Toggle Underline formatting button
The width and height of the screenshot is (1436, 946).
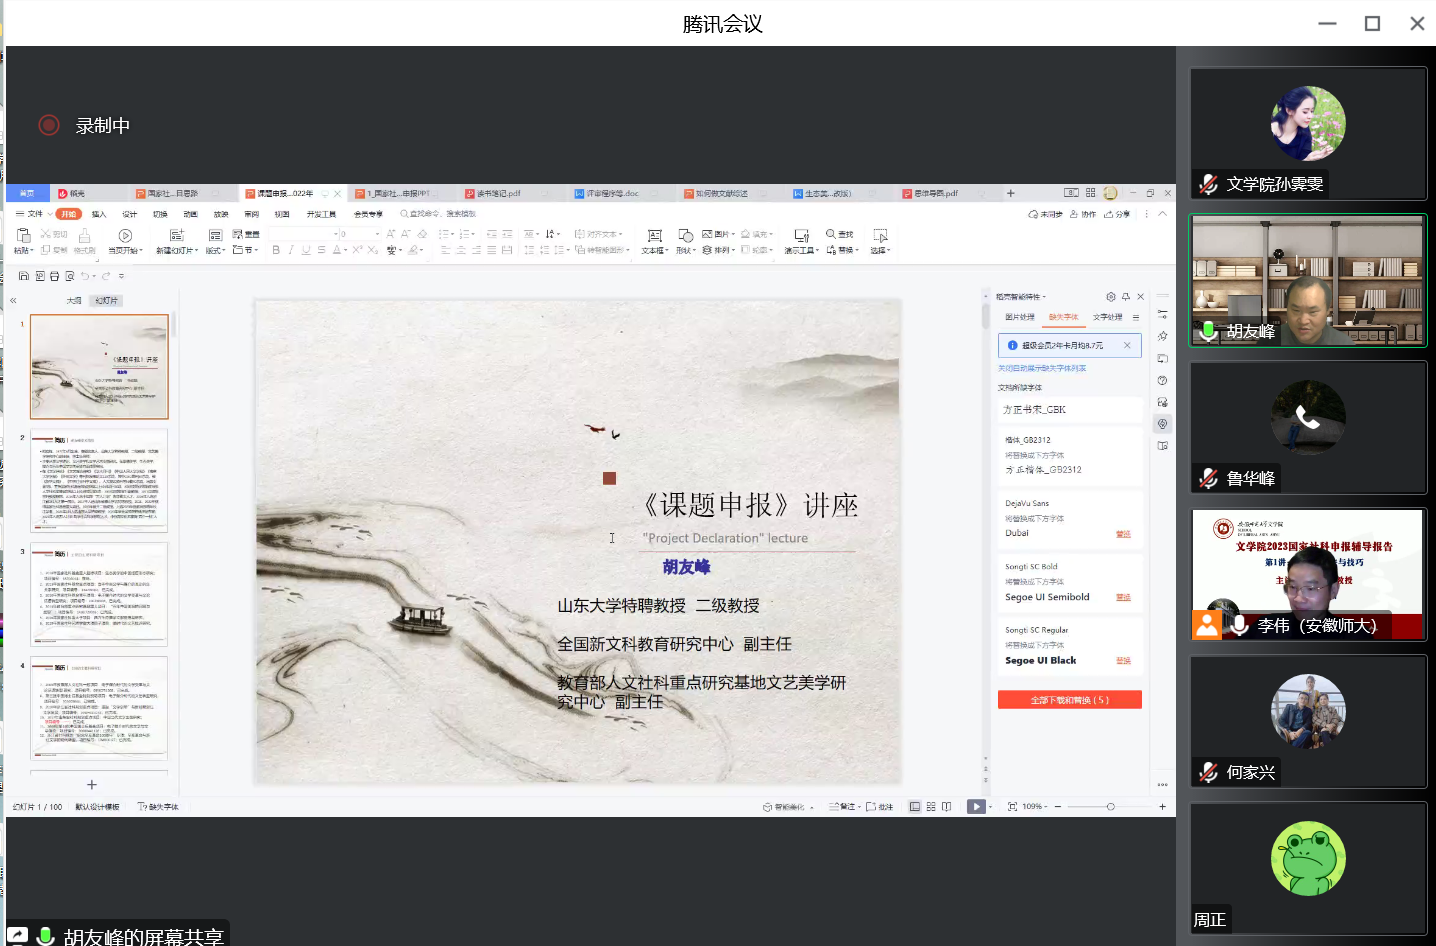306,250
